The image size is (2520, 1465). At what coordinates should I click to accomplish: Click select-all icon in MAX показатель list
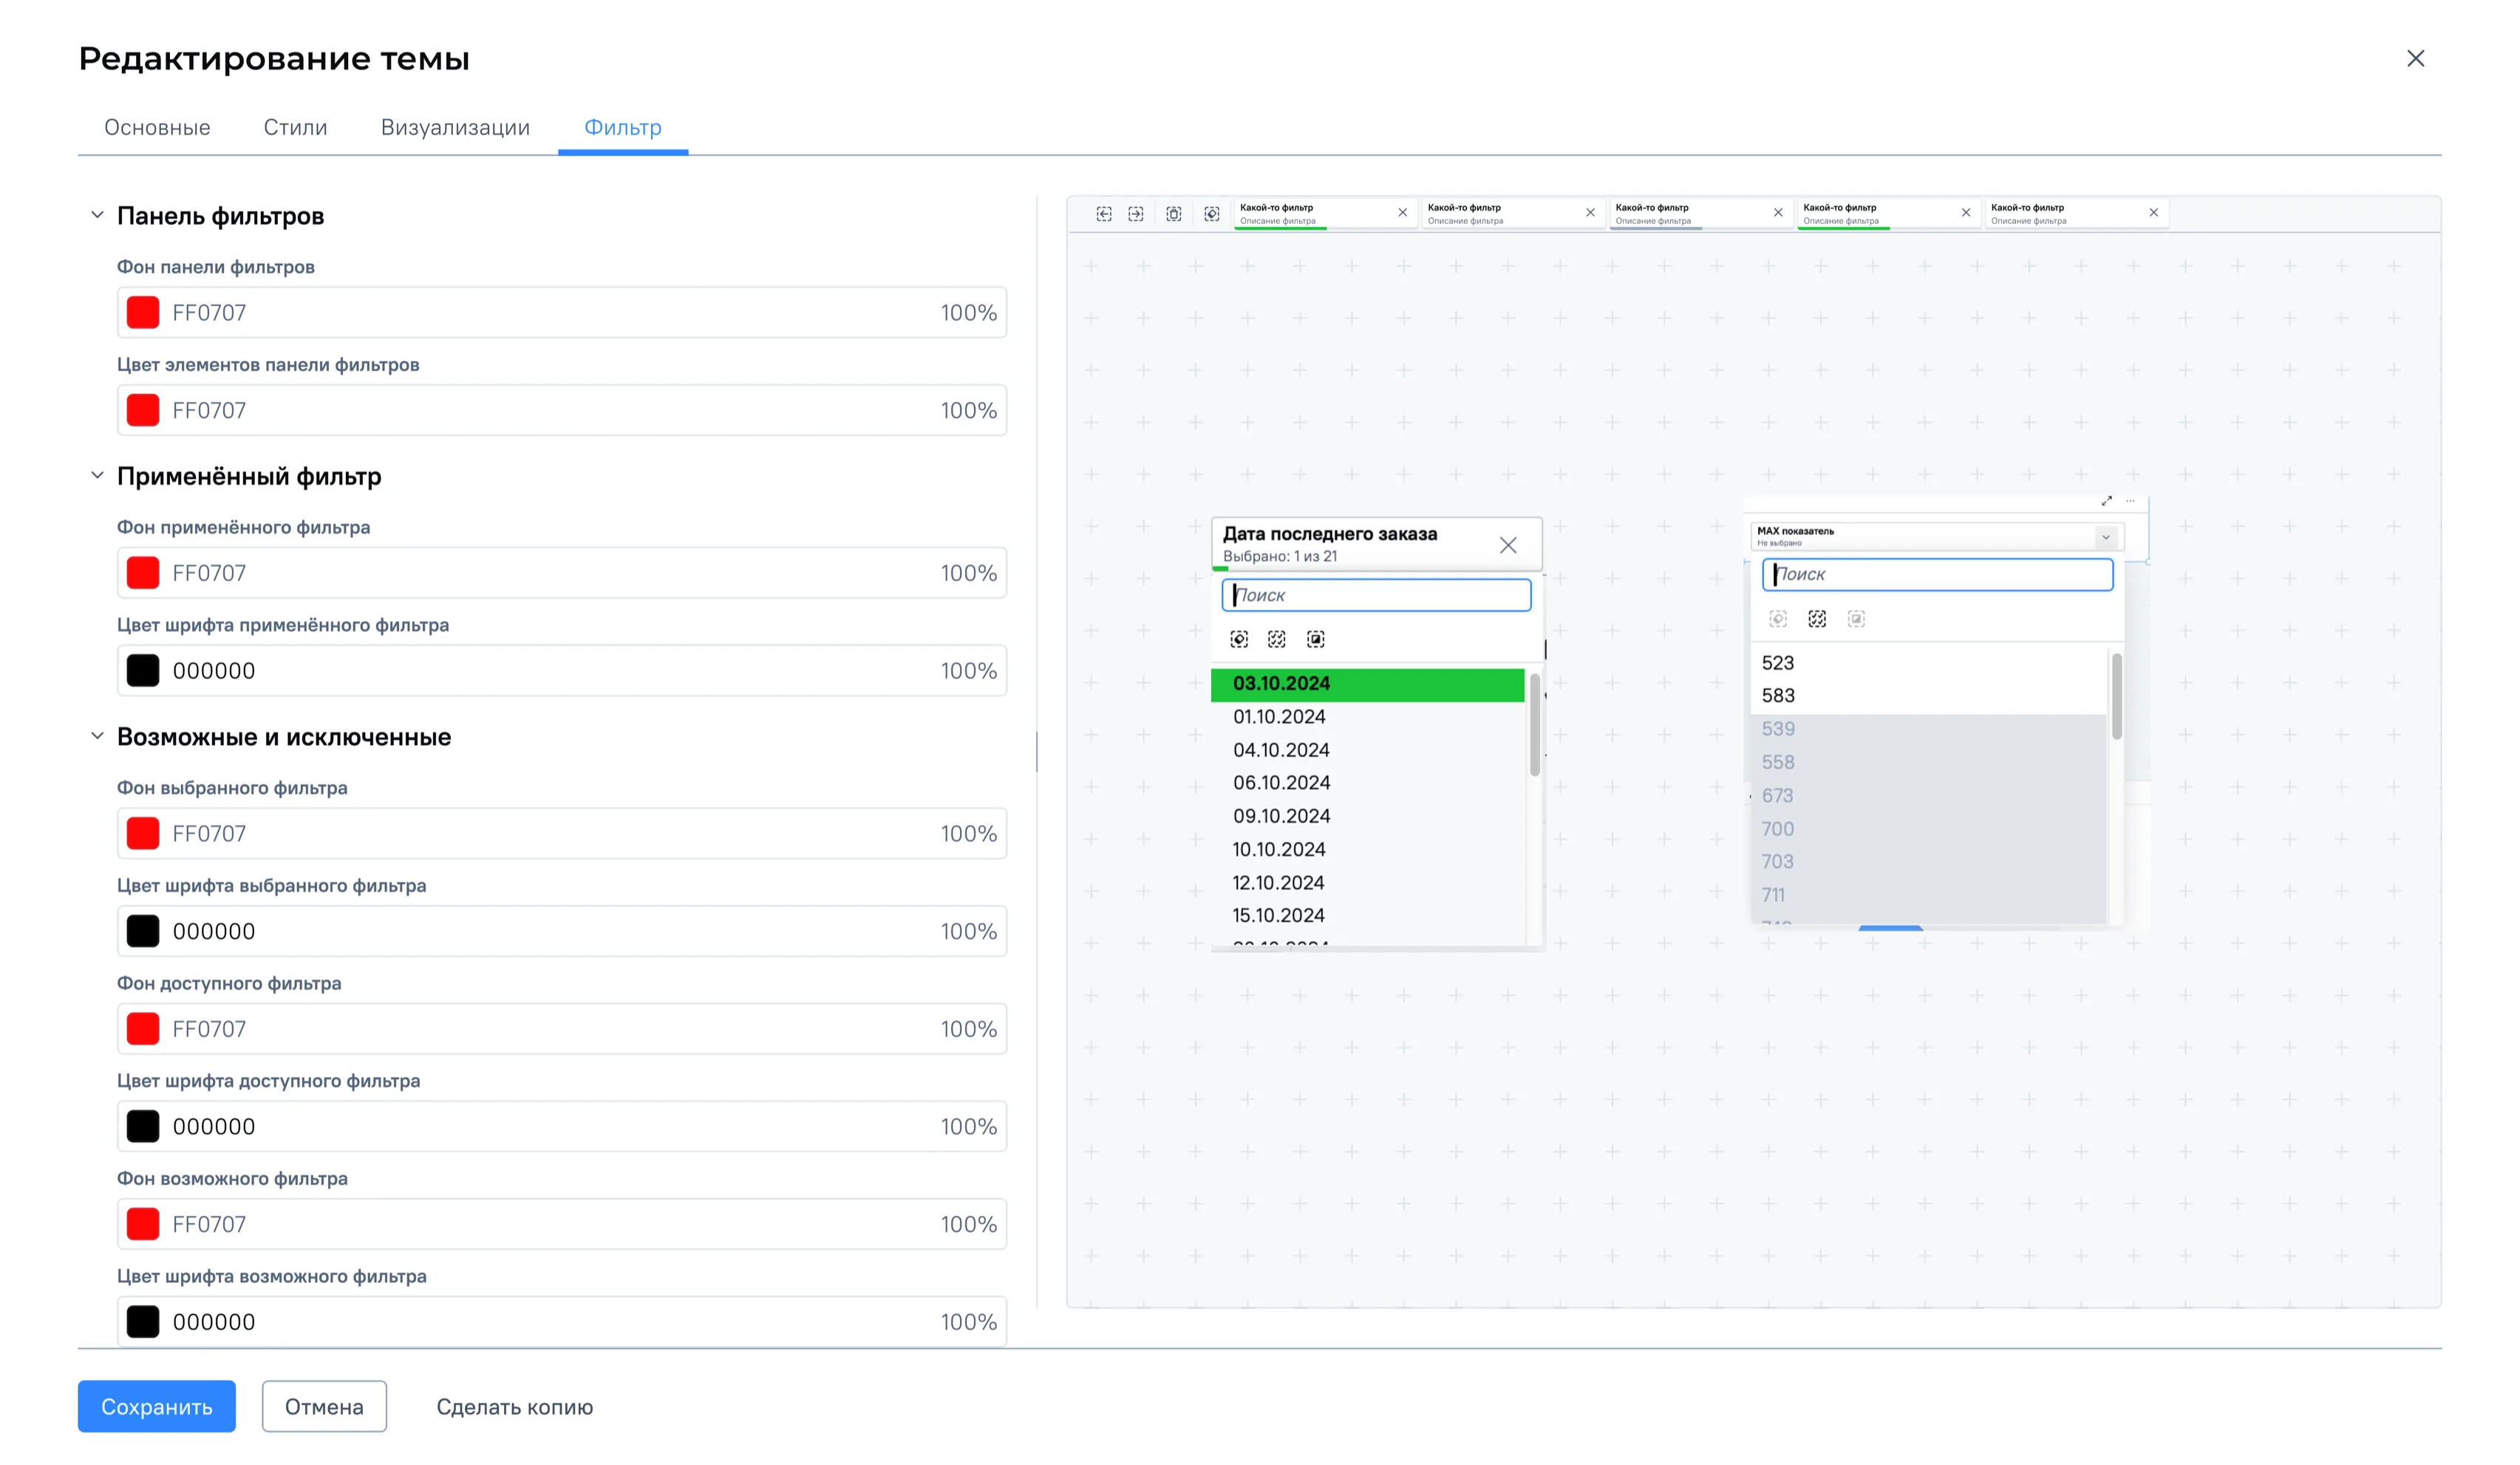pos(1817,619)
